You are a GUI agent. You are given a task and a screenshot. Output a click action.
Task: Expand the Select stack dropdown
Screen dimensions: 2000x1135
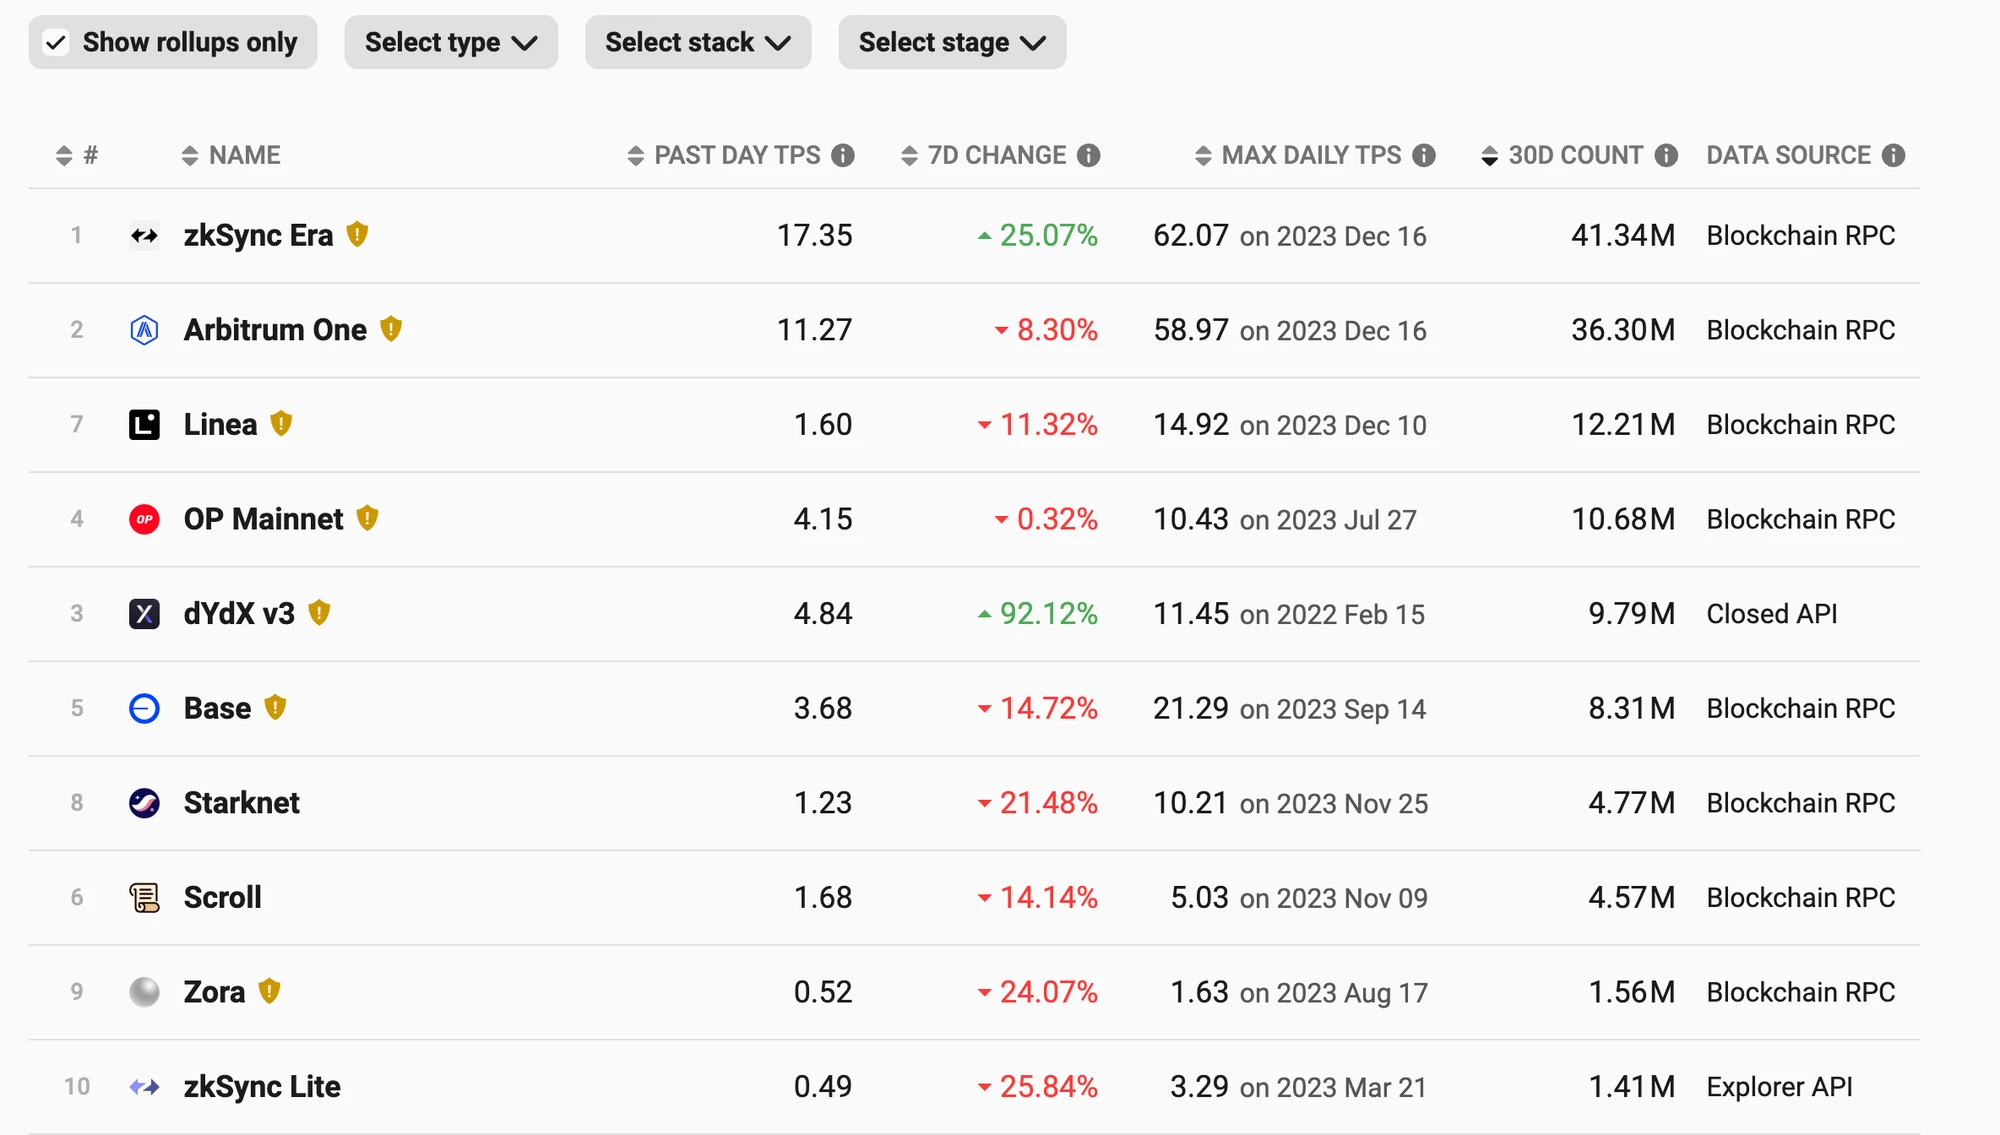[x=698, y=43]
